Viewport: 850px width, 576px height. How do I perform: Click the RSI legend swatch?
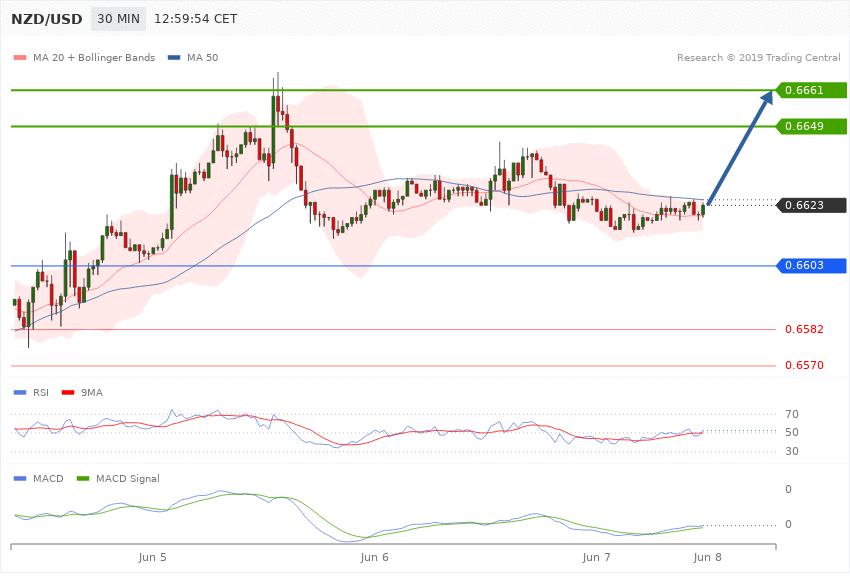click(20, 392)
